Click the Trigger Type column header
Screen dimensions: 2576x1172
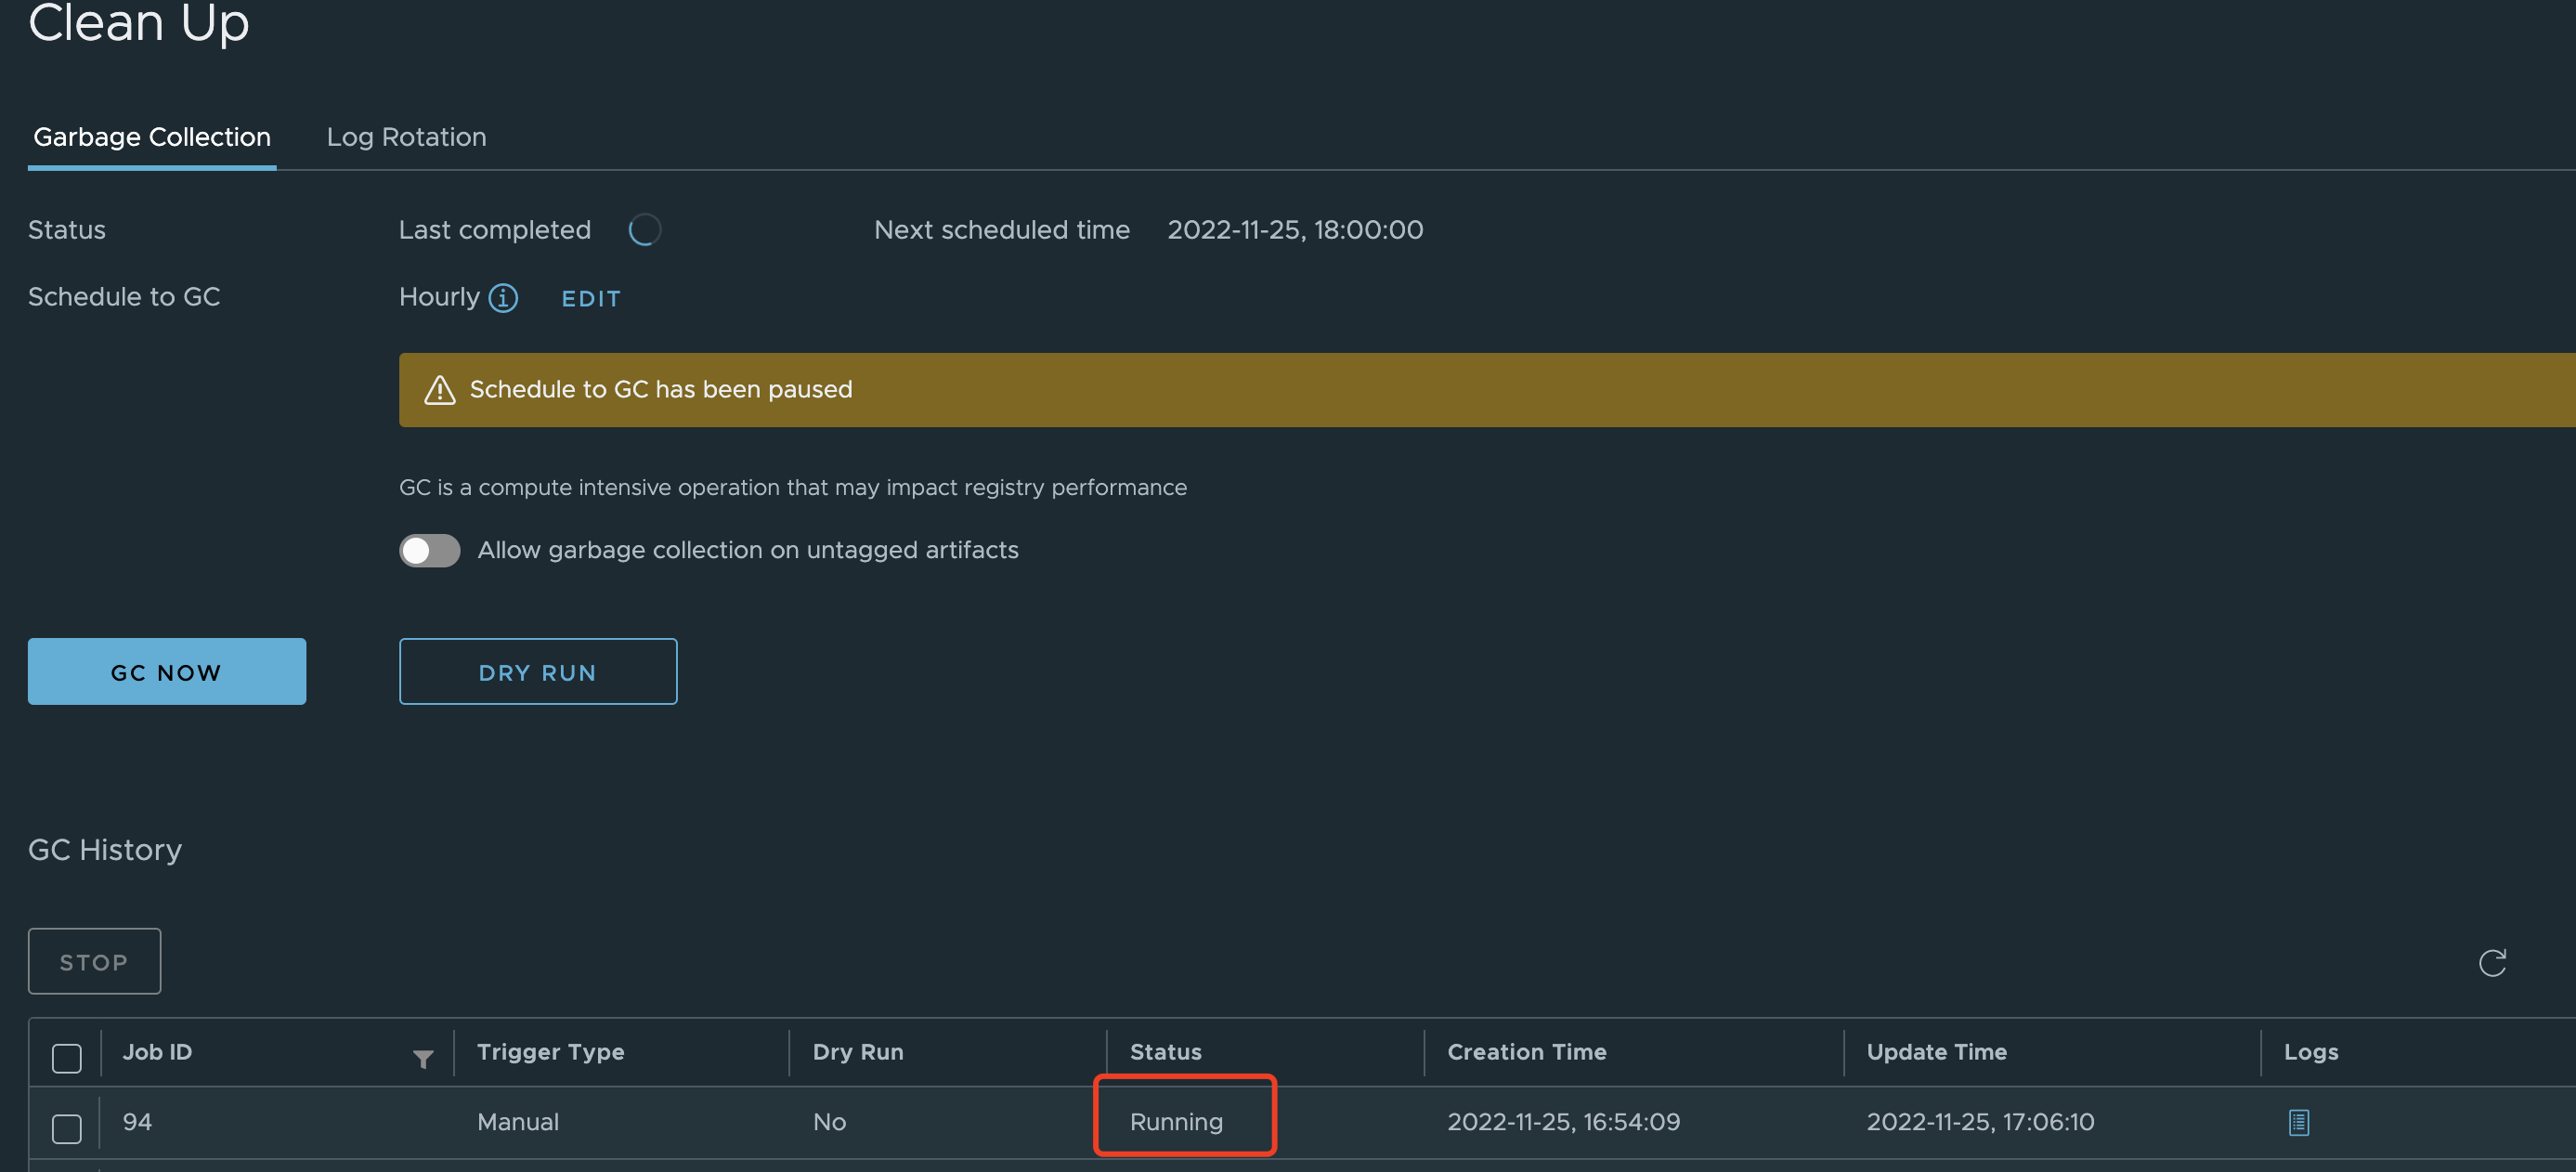pos(550,1052)
